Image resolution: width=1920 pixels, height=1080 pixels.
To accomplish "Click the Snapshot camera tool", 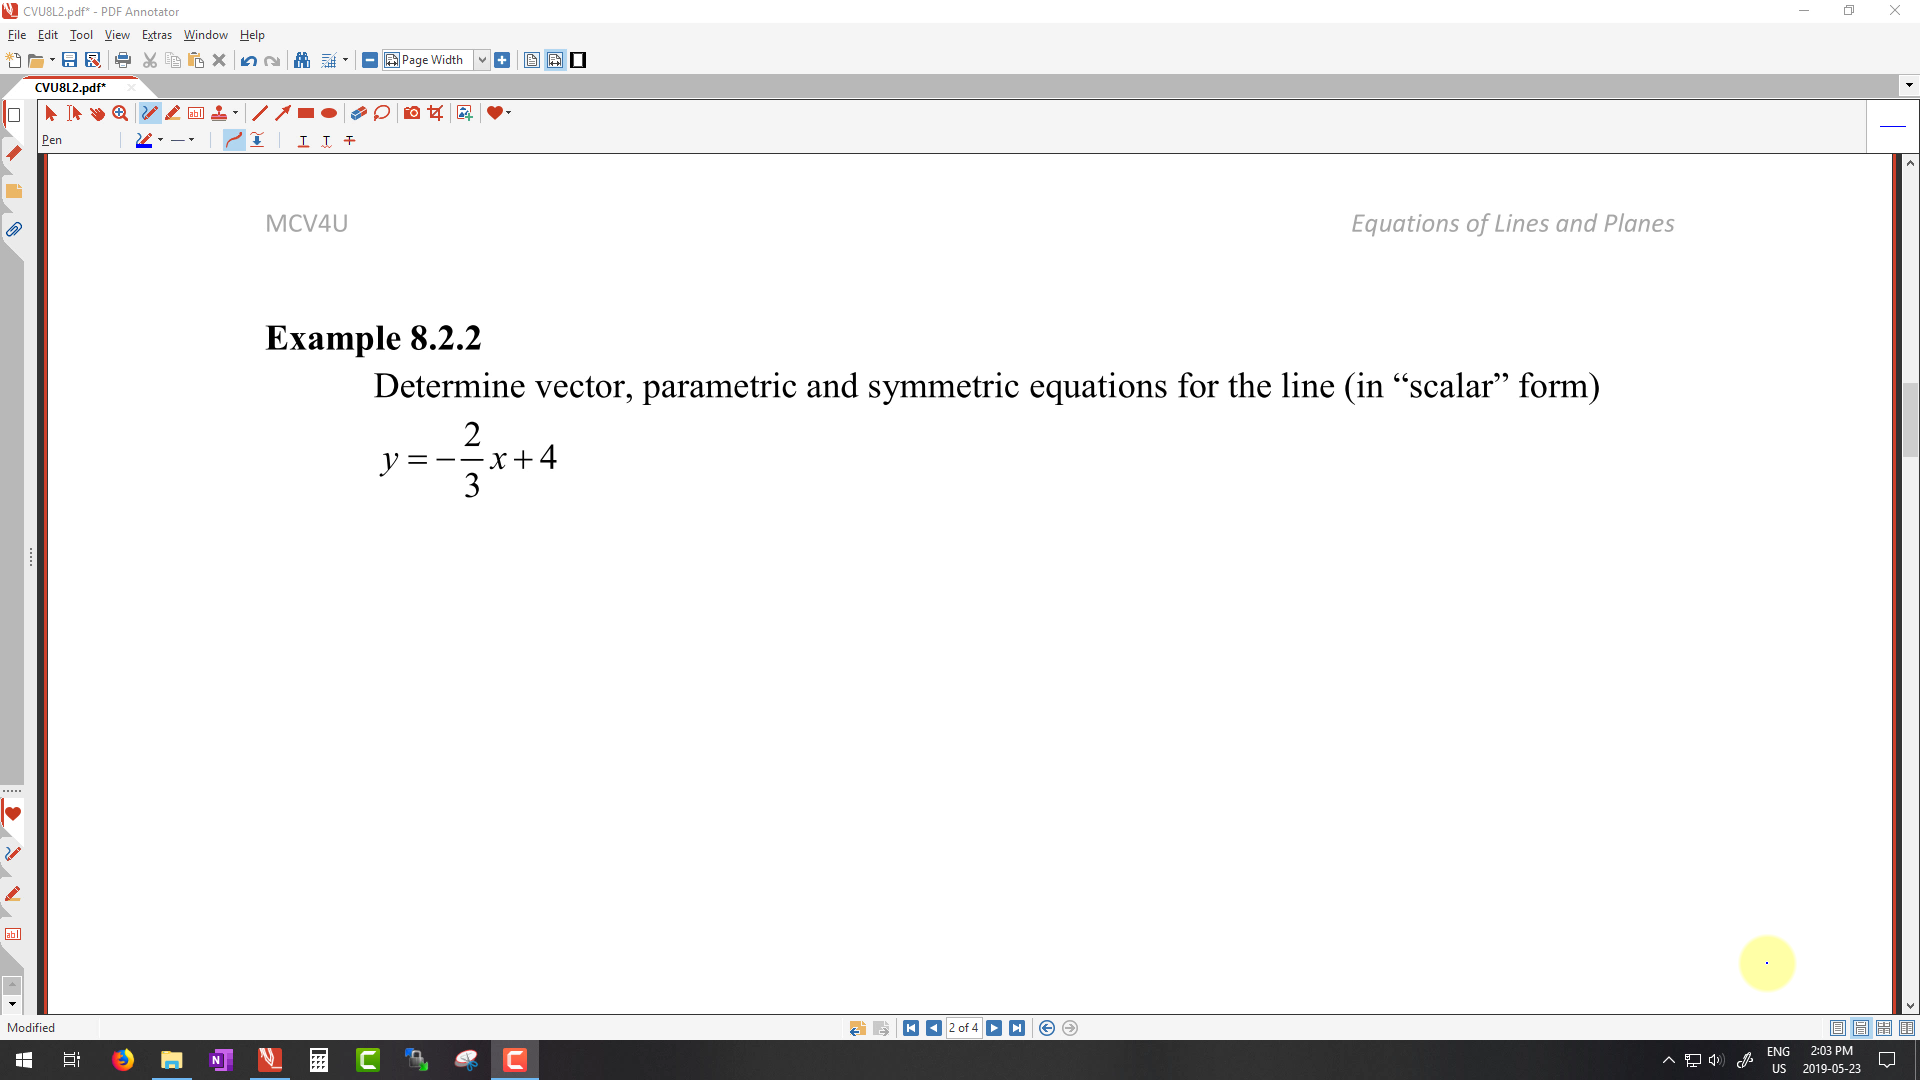I will (412, 113).
